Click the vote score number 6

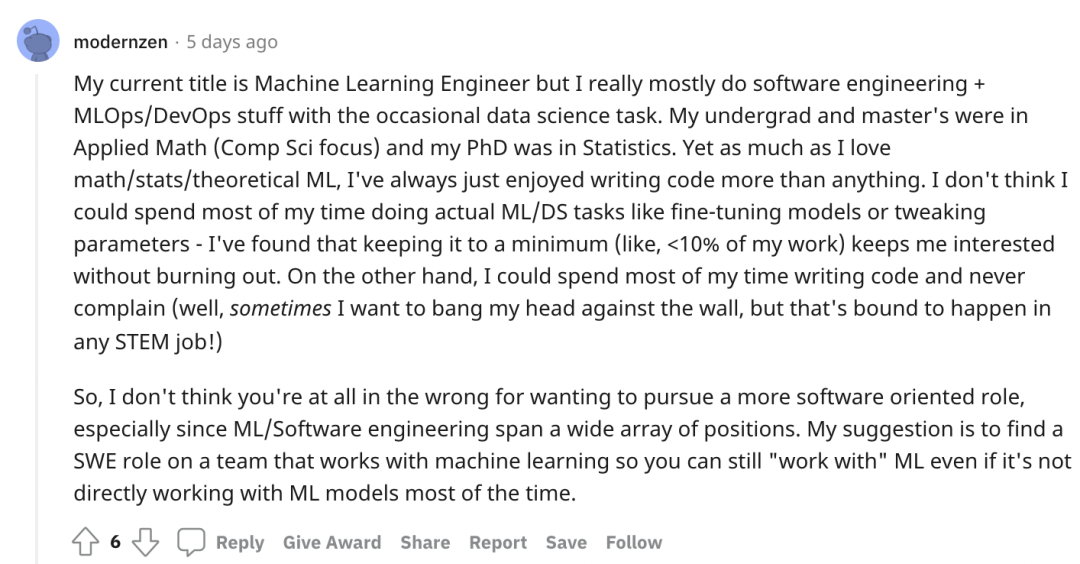(x=115, y=542)
